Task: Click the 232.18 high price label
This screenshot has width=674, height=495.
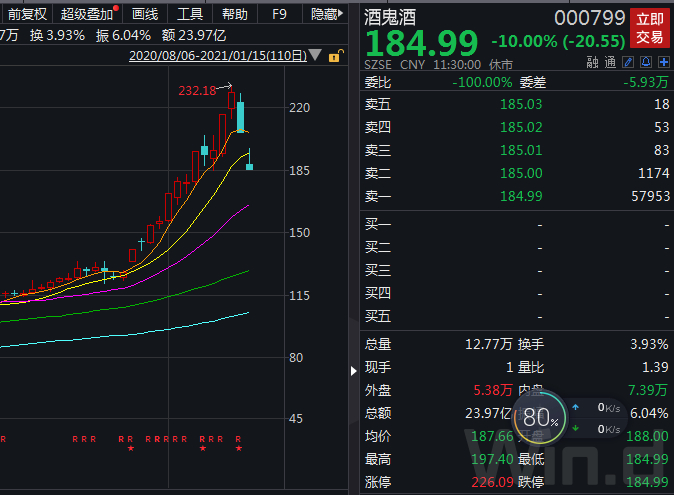Action: [197, 91]
